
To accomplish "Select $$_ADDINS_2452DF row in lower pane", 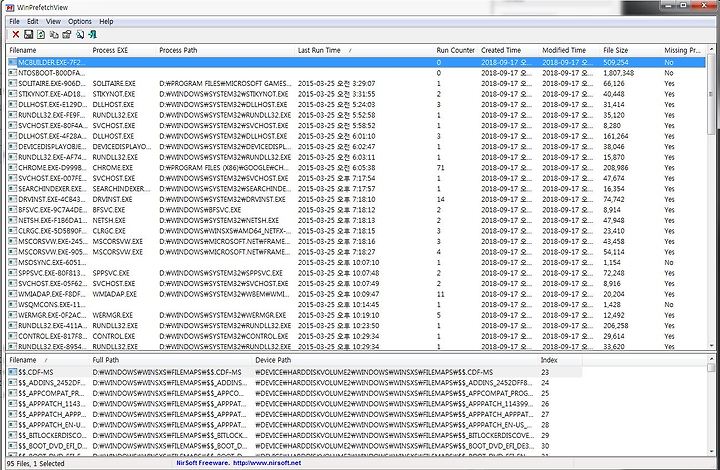I will point(295,382).
